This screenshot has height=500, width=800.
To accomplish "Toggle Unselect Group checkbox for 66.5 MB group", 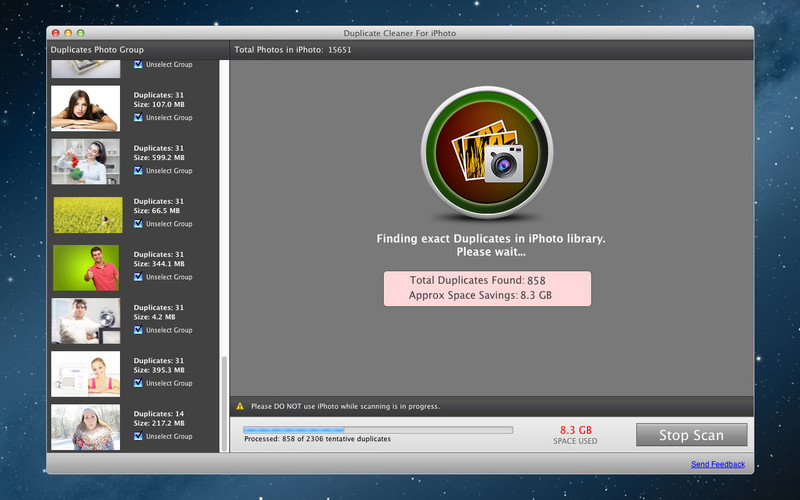I will pyautogui.click(x=138, y=224).
